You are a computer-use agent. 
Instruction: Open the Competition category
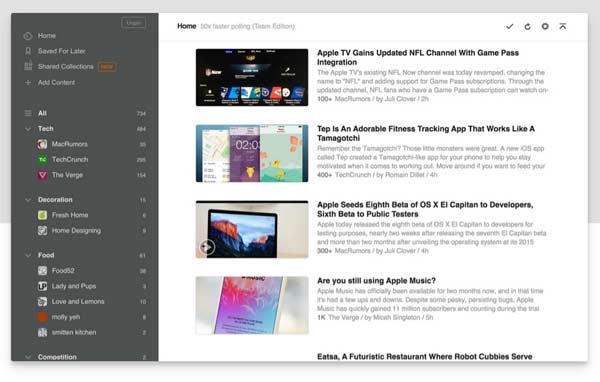[x=57, y=357]
